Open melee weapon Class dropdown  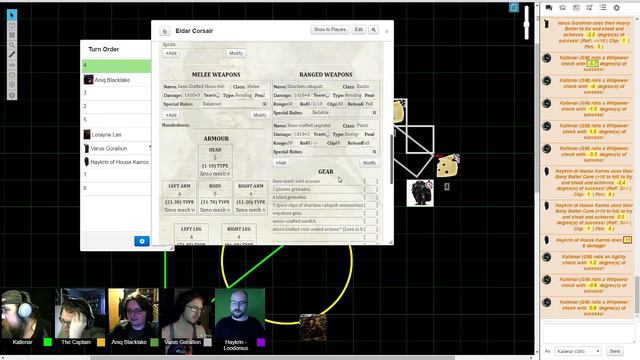click(x=256, y=87)
